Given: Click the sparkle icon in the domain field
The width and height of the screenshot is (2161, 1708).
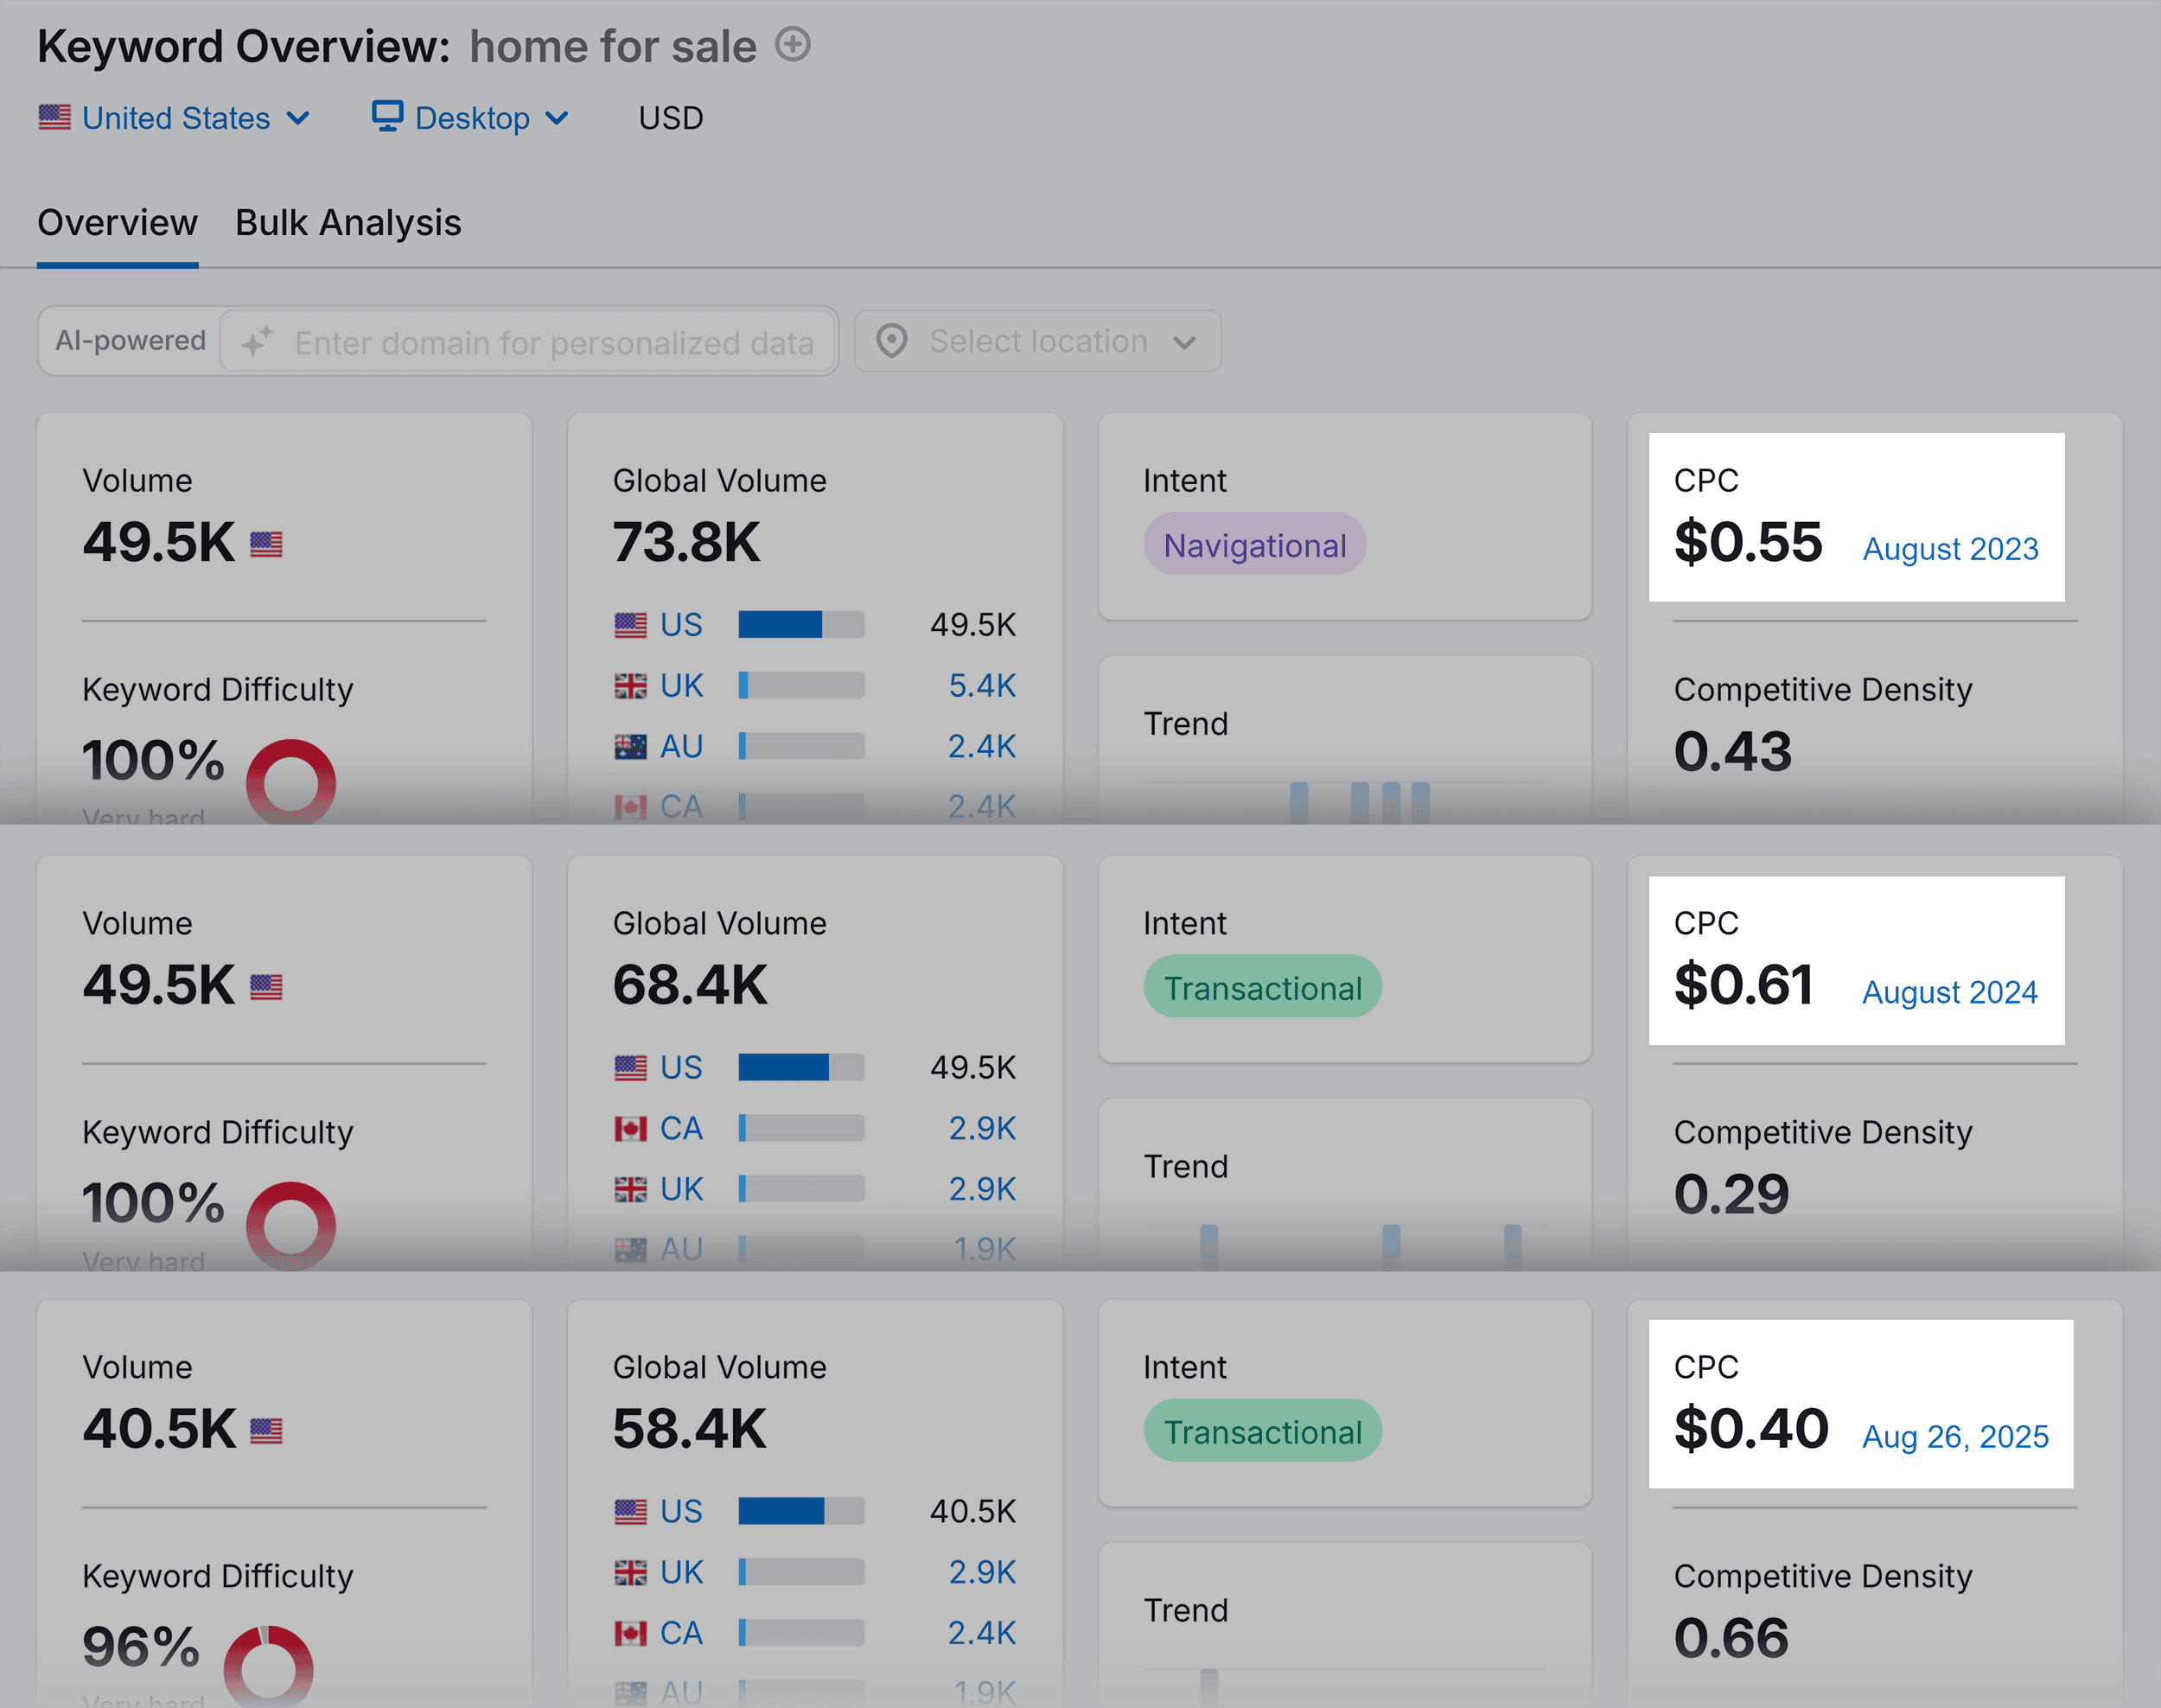Looking at the screenshot, I should 257,342.
